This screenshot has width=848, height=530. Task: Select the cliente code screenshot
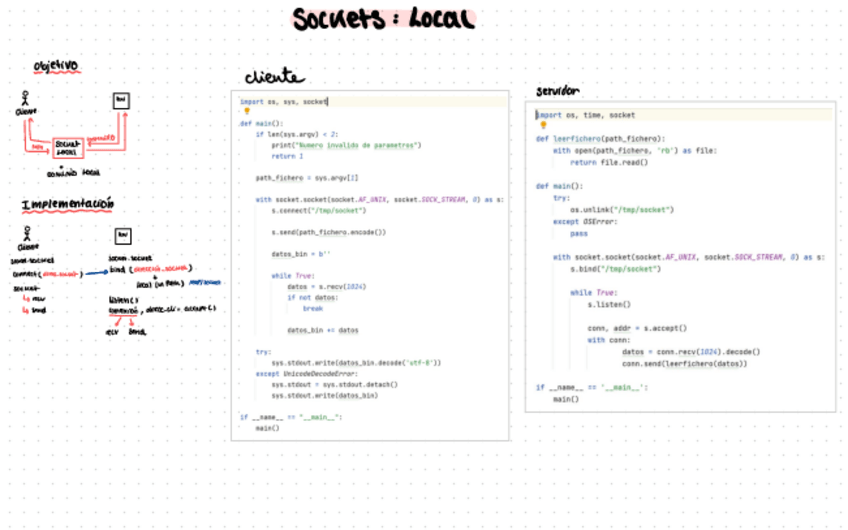coord(372,265)
